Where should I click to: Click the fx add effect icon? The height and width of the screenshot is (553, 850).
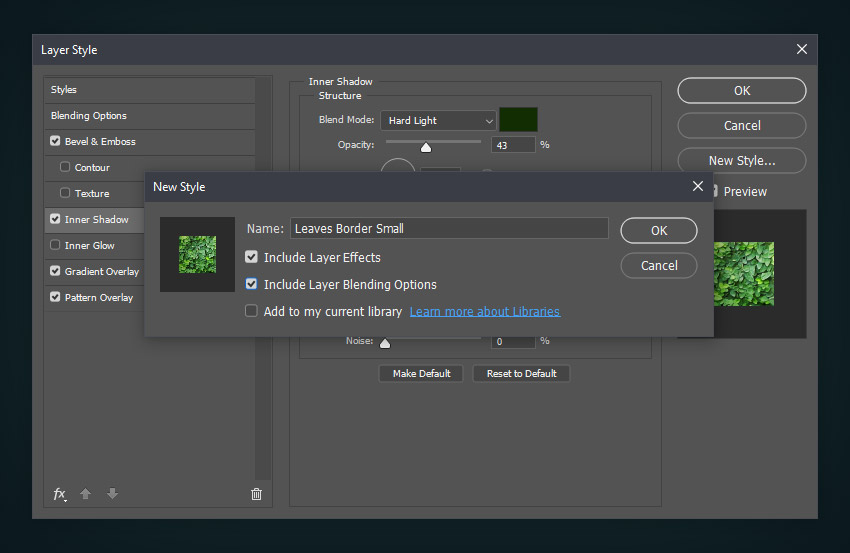pos(59,494)
